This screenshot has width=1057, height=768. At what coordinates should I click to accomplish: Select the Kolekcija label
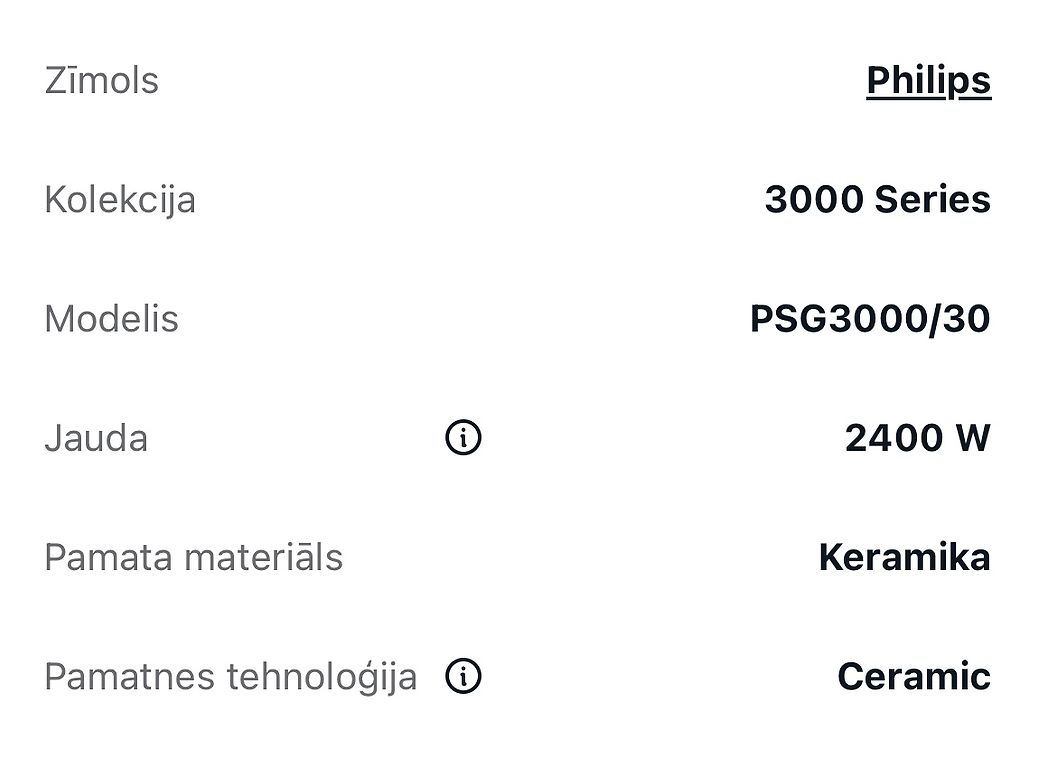coord(120,200)
